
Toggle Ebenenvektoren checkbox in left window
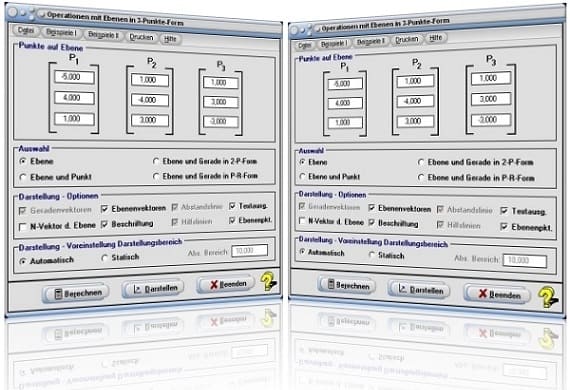click(134, 208)
